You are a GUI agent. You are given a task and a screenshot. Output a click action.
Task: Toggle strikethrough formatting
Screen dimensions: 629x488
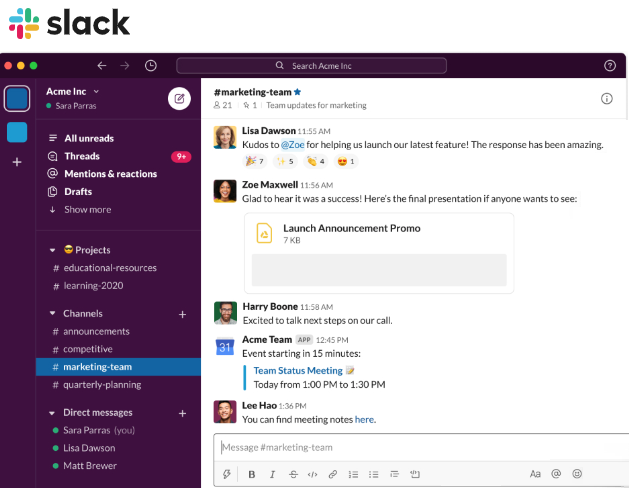click(293, 474)
